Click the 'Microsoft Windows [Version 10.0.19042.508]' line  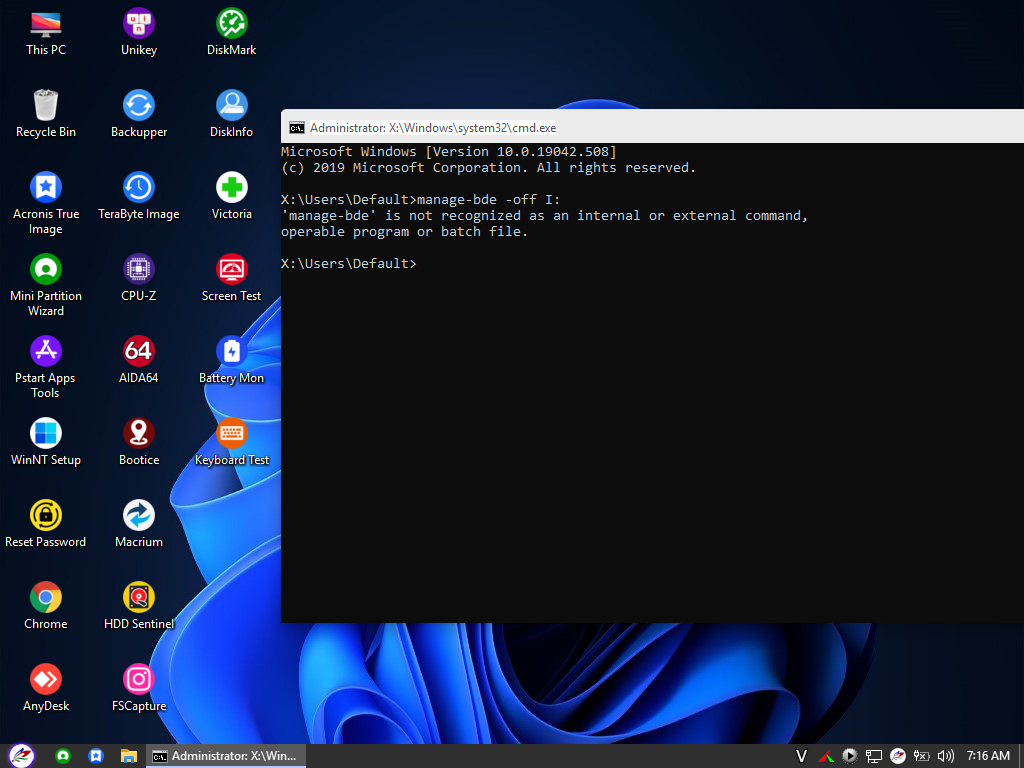point(449,152)
